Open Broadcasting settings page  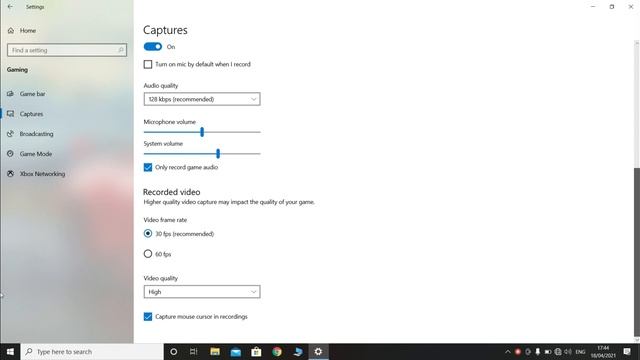[30, 134]
